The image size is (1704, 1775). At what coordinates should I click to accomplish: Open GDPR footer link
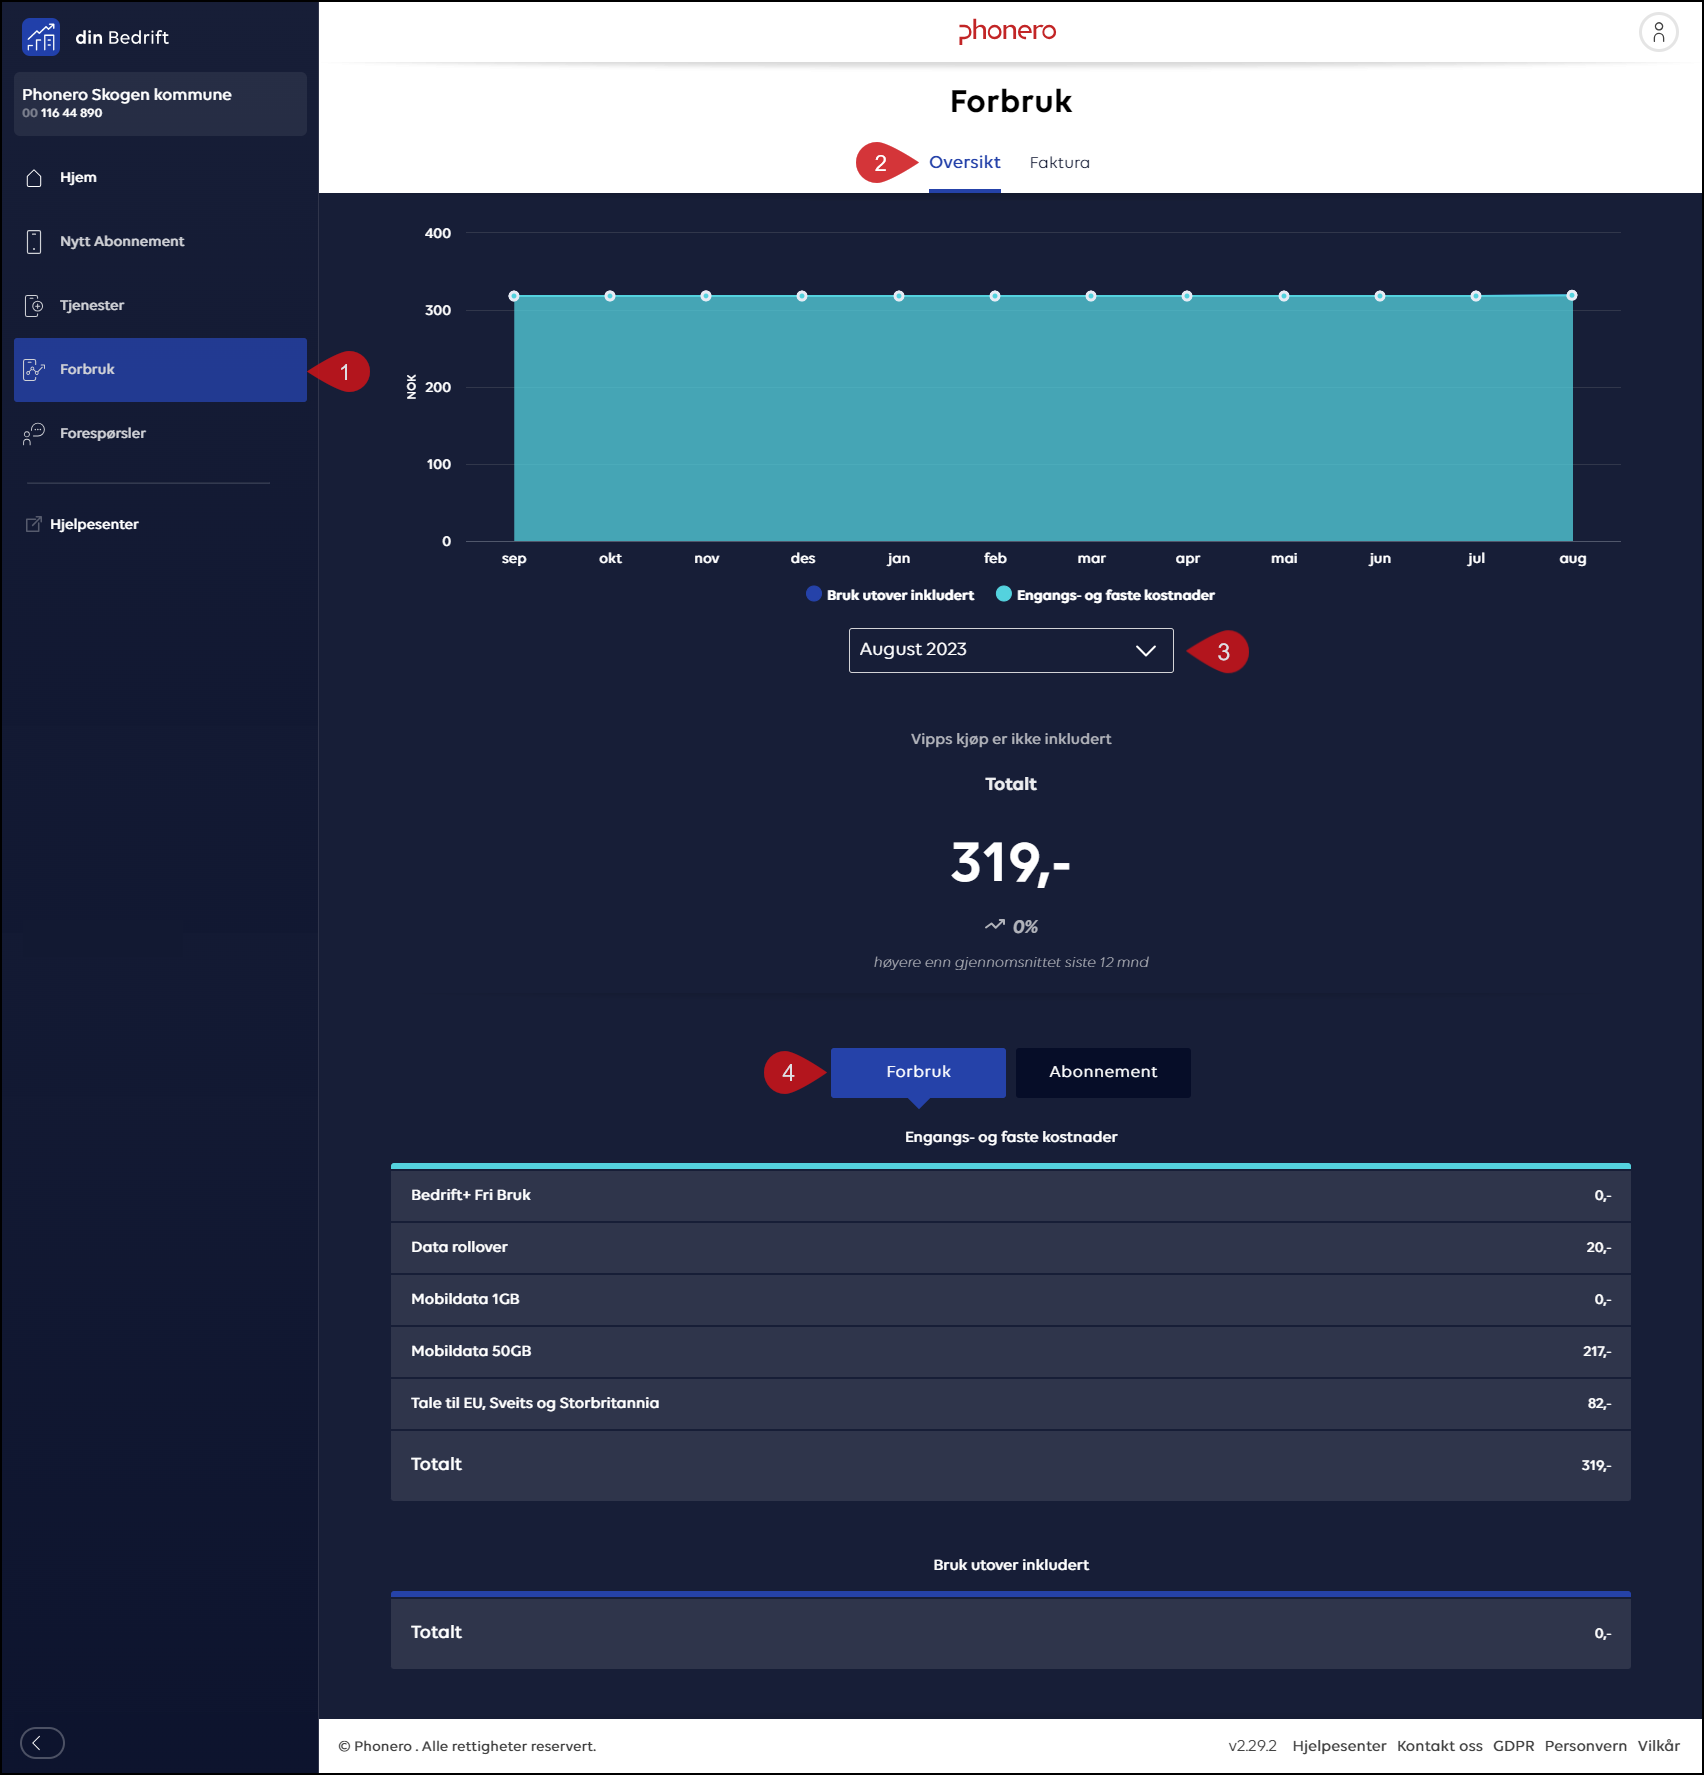point(1513,1746)
